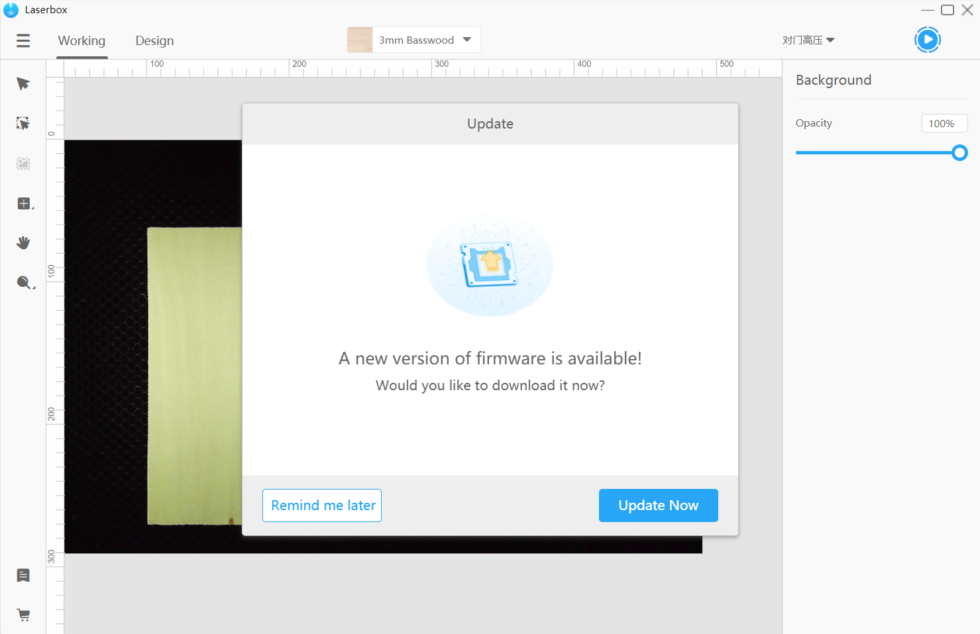980x634 pixels.
Task: Click the basswood material thumbnail
Action: (360, 40)
